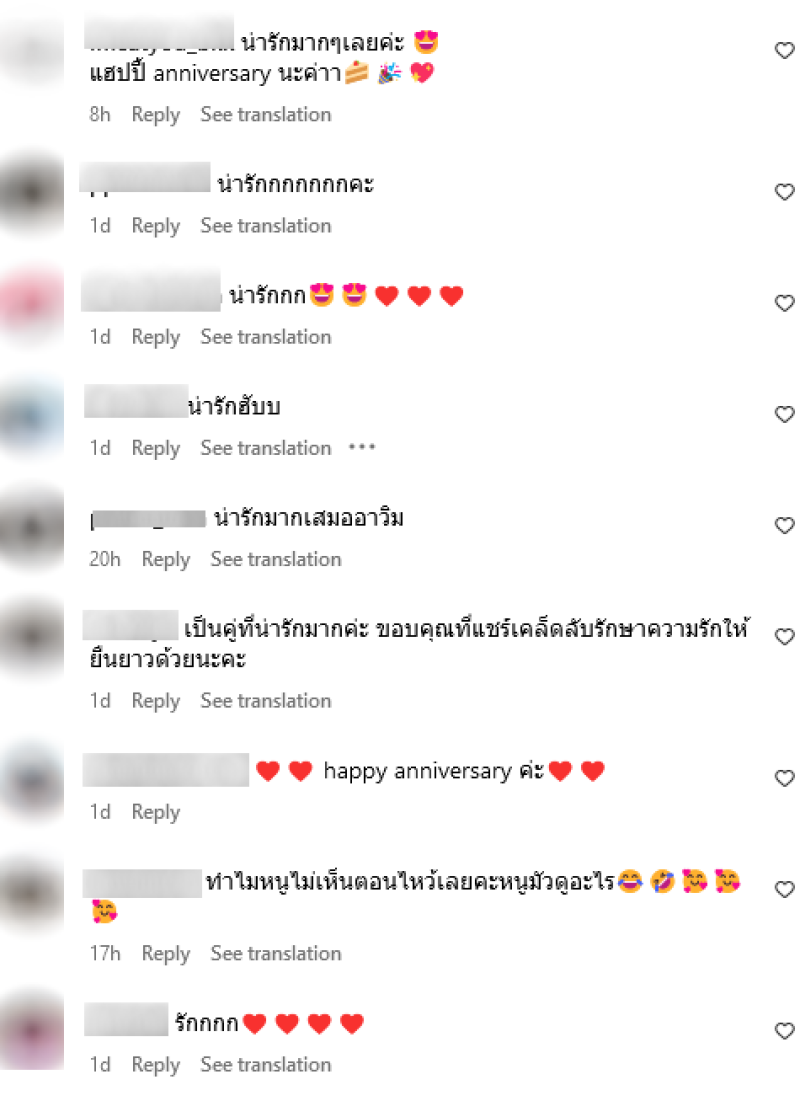Open the first commenter's blurred profile picture
This screenshot has height=1117, width=800.
click(32, 51)
